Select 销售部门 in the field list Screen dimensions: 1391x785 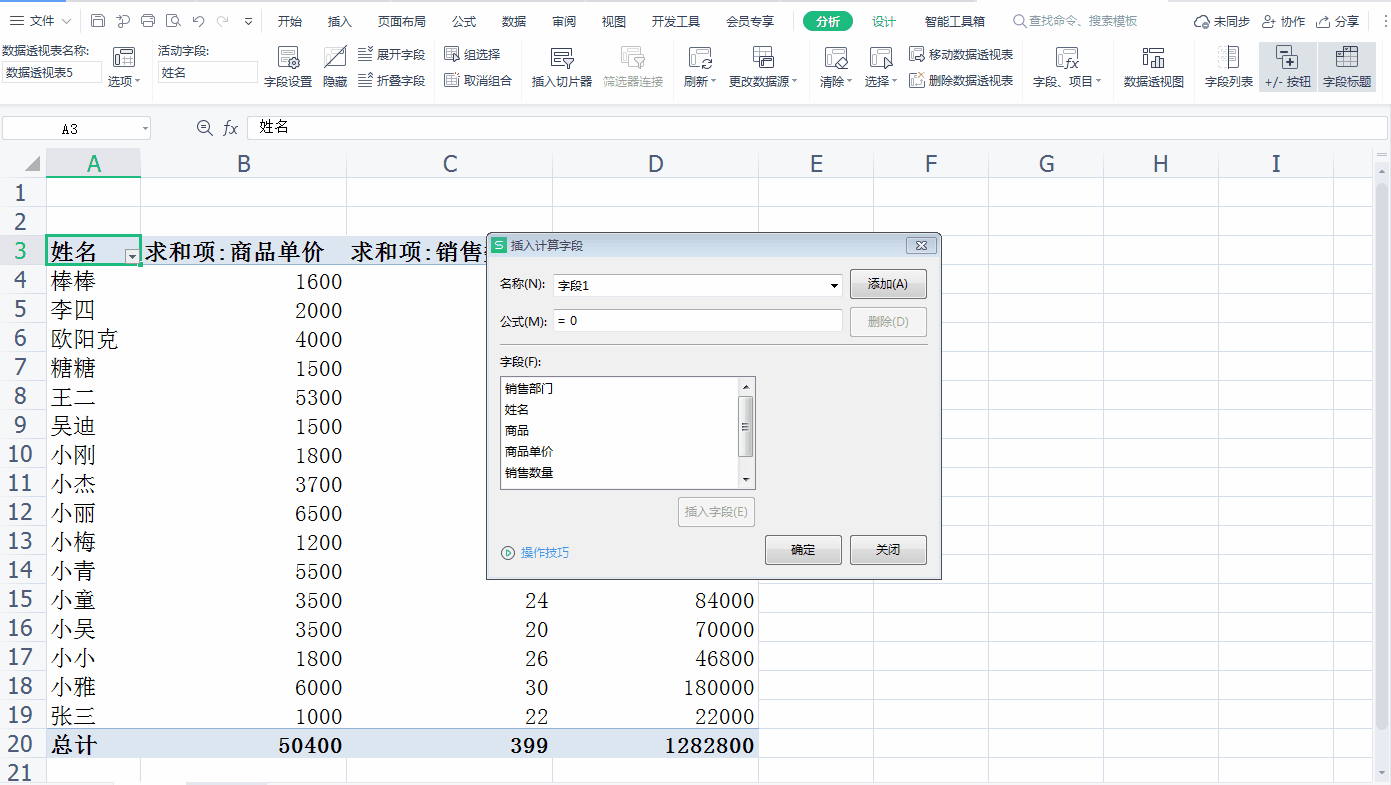click(529, 388)
